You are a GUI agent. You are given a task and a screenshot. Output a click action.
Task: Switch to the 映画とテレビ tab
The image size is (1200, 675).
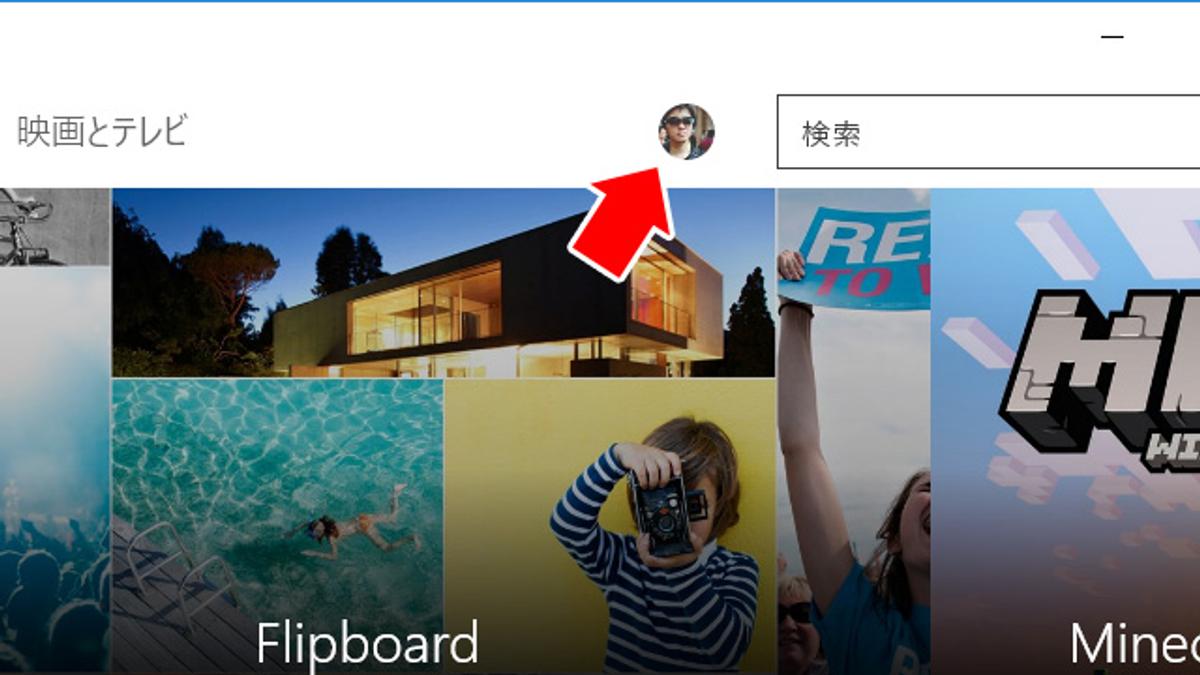tap(102, 131)
